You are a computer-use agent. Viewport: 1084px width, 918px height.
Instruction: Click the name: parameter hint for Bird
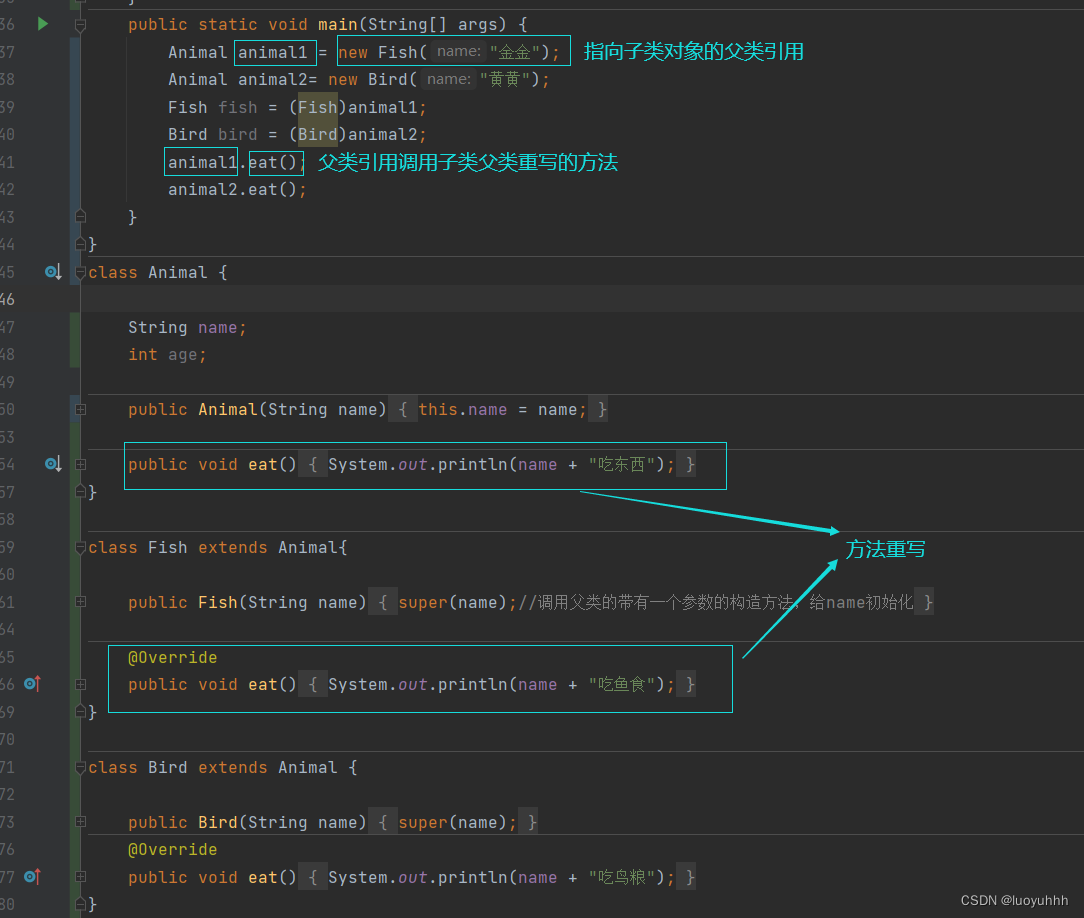pos(449,79)
